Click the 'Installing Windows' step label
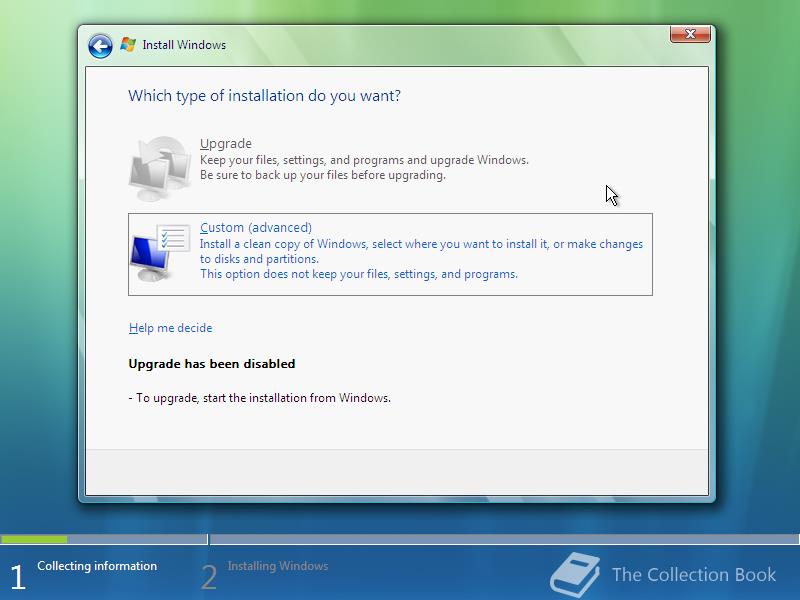 tap(278, 566)
